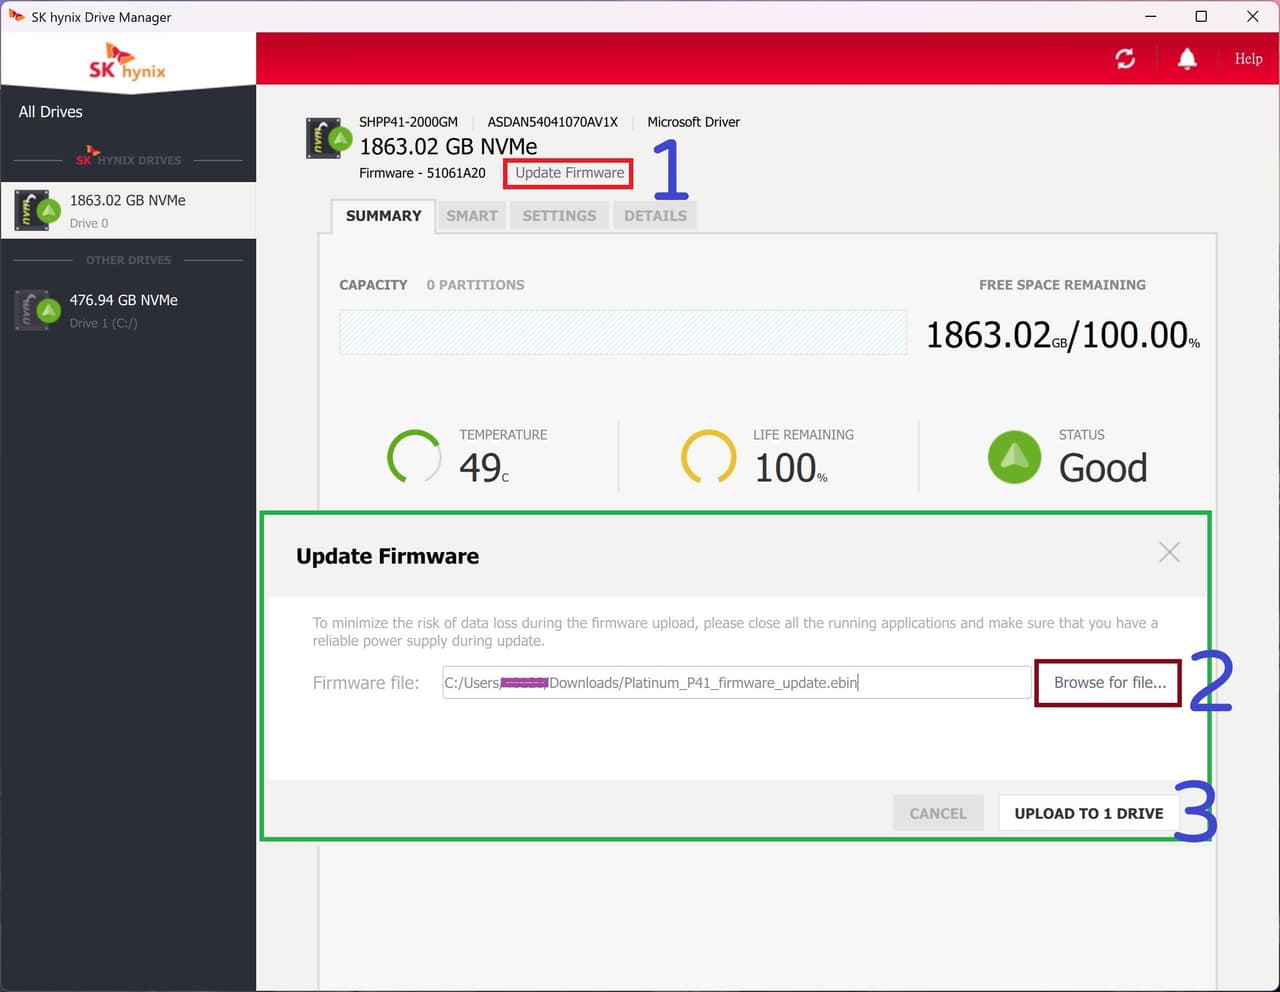Click the refresh icon in the red header
1280x992 pixels.
1125,59
